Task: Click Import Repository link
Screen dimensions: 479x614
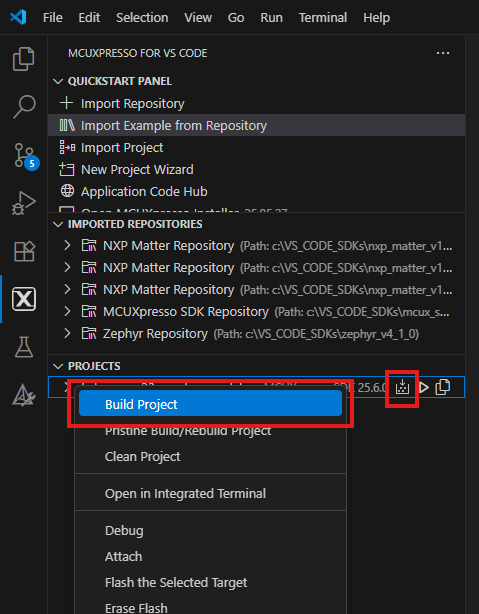Action: pyautogui.click(x=132, y=104)
